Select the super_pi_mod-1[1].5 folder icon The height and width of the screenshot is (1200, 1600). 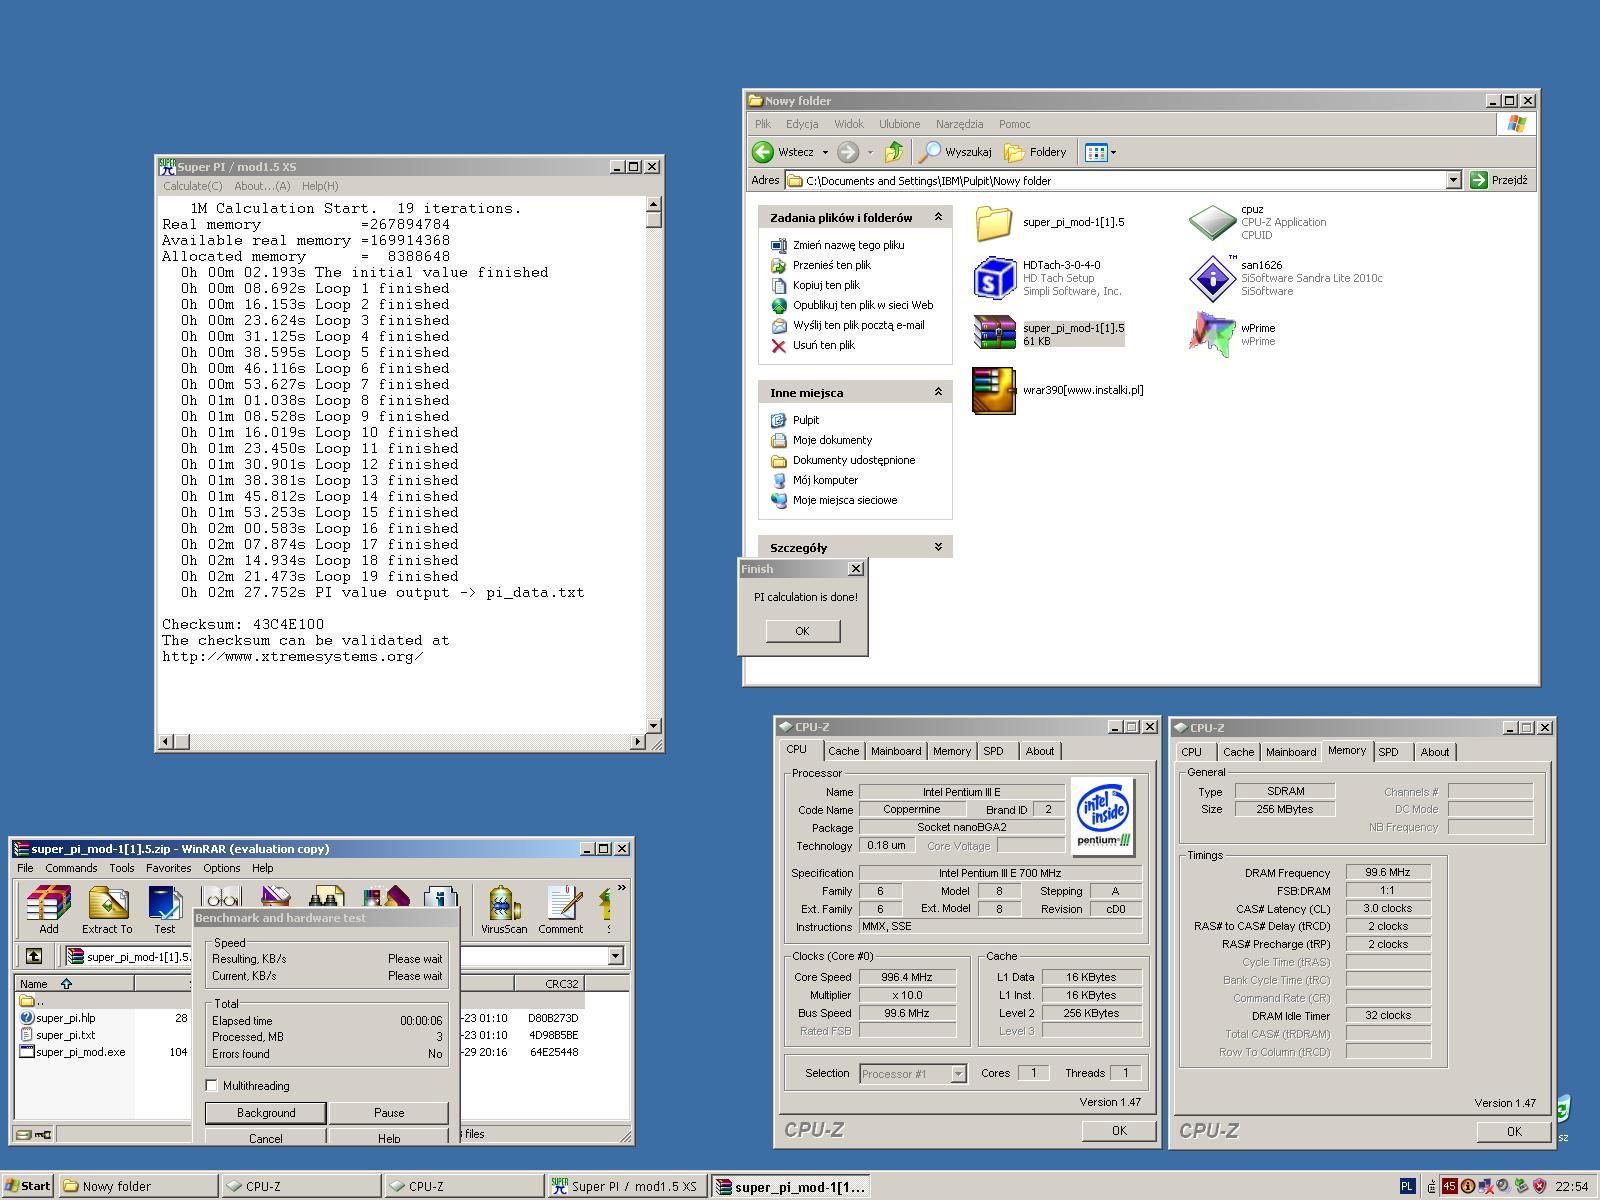pyautogui.click(x=994, y=222)
